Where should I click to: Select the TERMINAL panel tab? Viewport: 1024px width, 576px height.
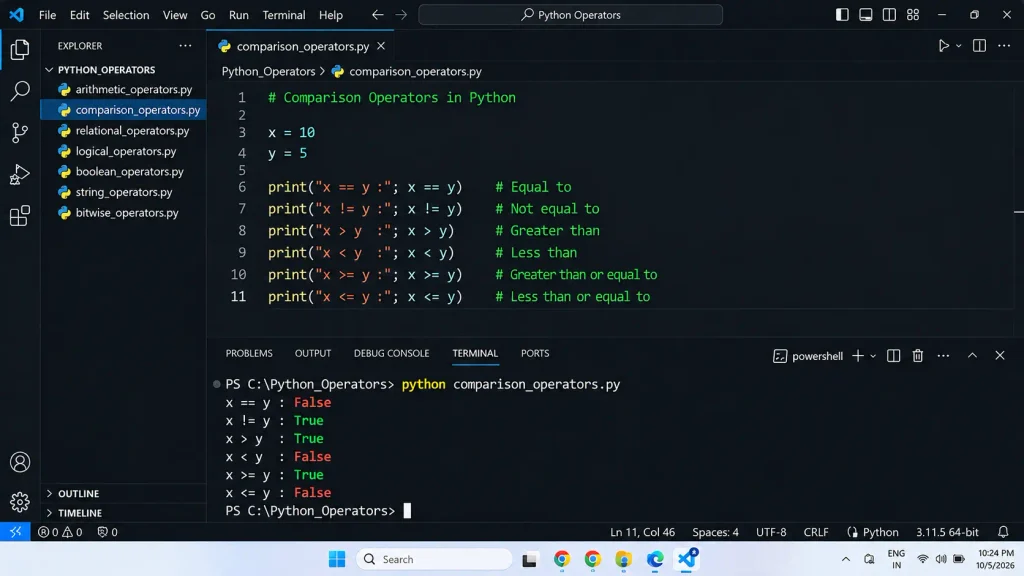[x=475, y=353]
